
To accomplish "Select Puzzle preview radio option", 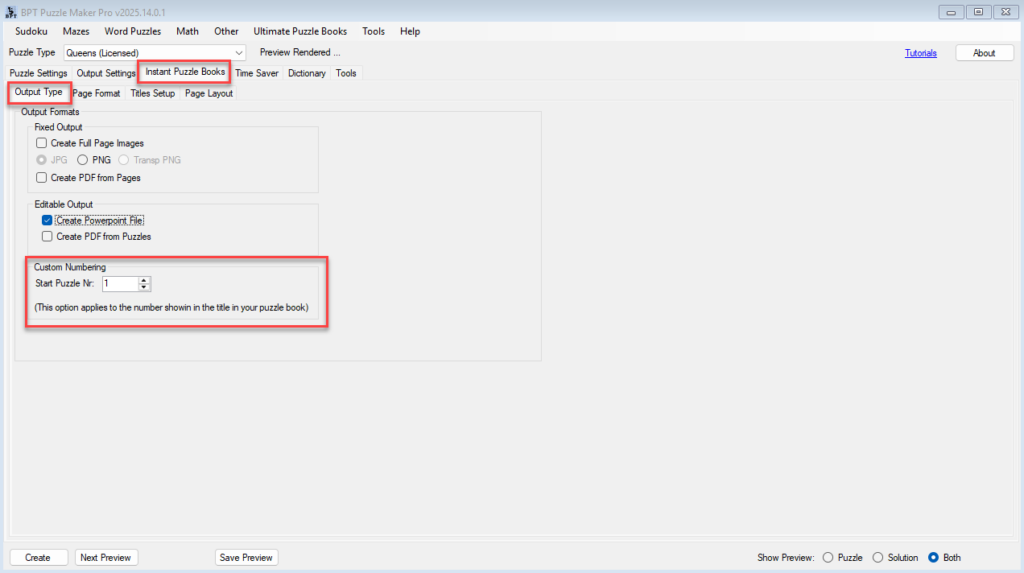I will point(827,558).
